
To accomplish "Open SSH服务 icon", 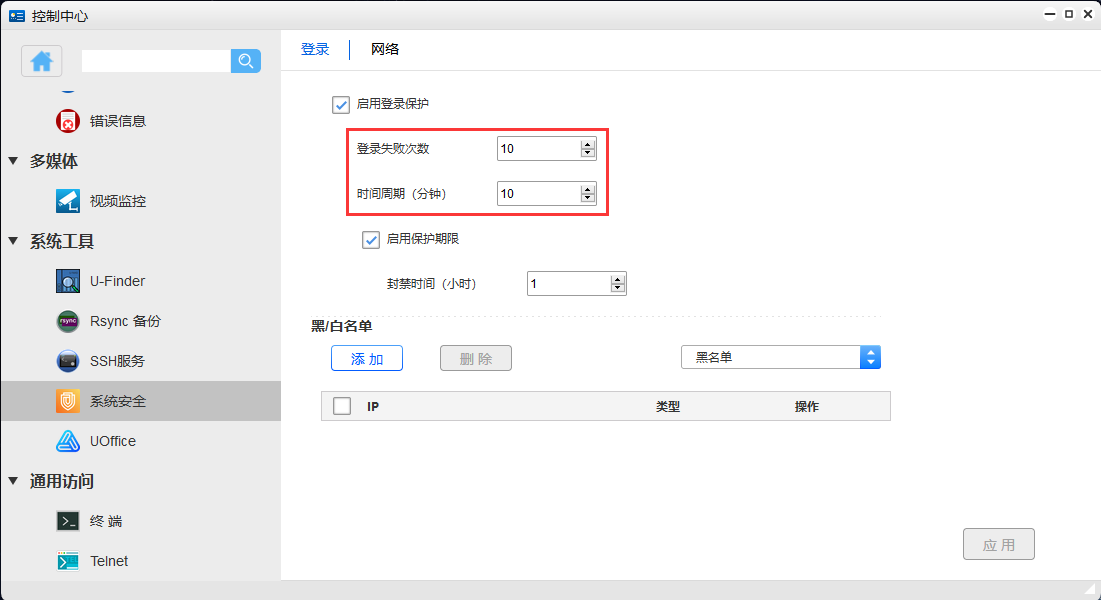I will tap(68, 361).
